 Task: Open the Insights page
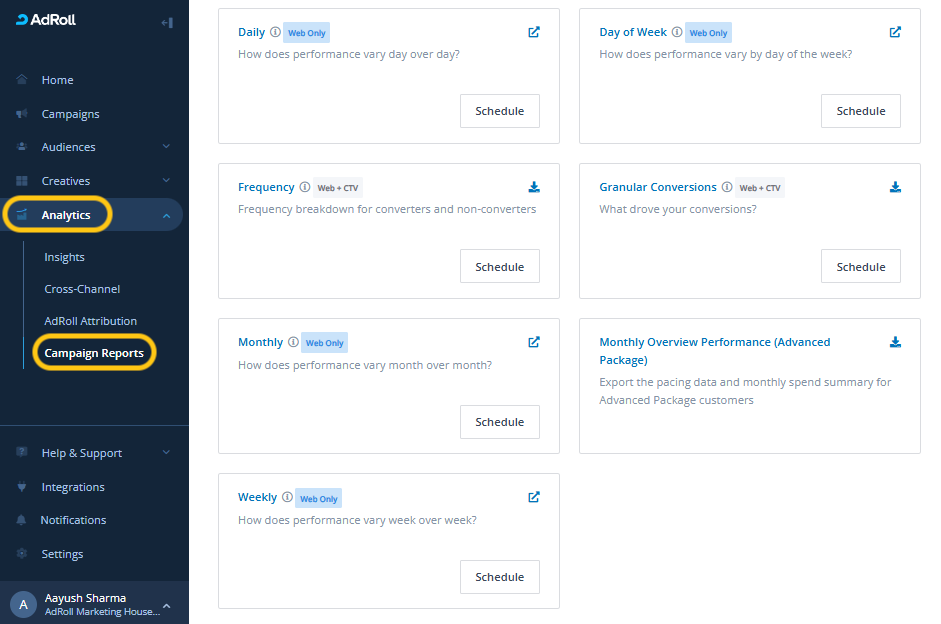point(64,257)
